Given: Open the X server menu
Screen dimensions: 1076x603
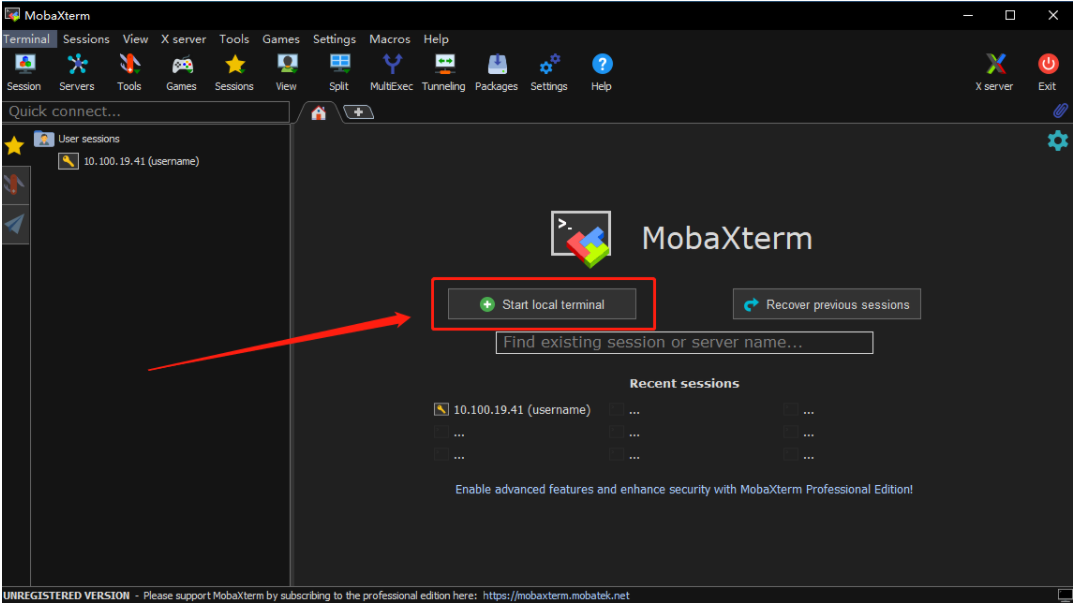Looking at the screenshot, I should tap(183, 39).
